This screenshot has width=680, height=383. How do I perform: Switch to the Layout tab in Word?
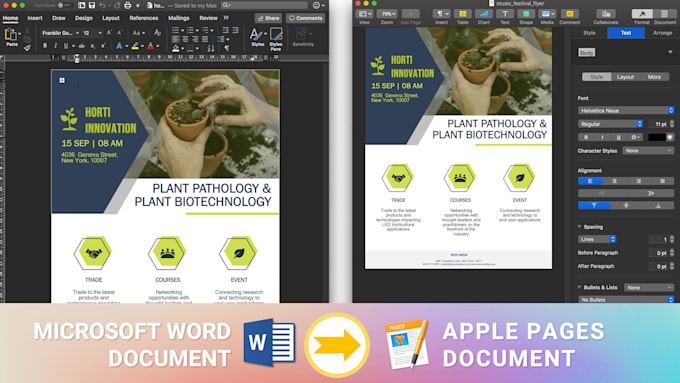coord(111,18)
